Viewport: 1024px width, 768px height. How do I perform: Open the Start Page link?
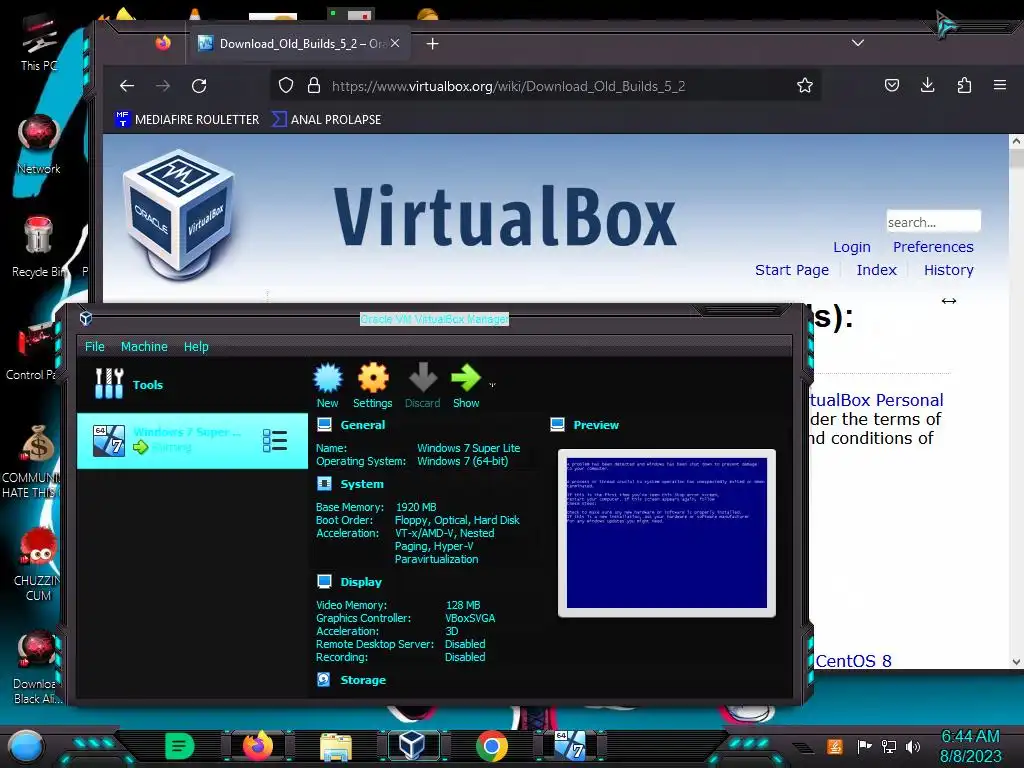pyautogui.click(x=792, y=270)
